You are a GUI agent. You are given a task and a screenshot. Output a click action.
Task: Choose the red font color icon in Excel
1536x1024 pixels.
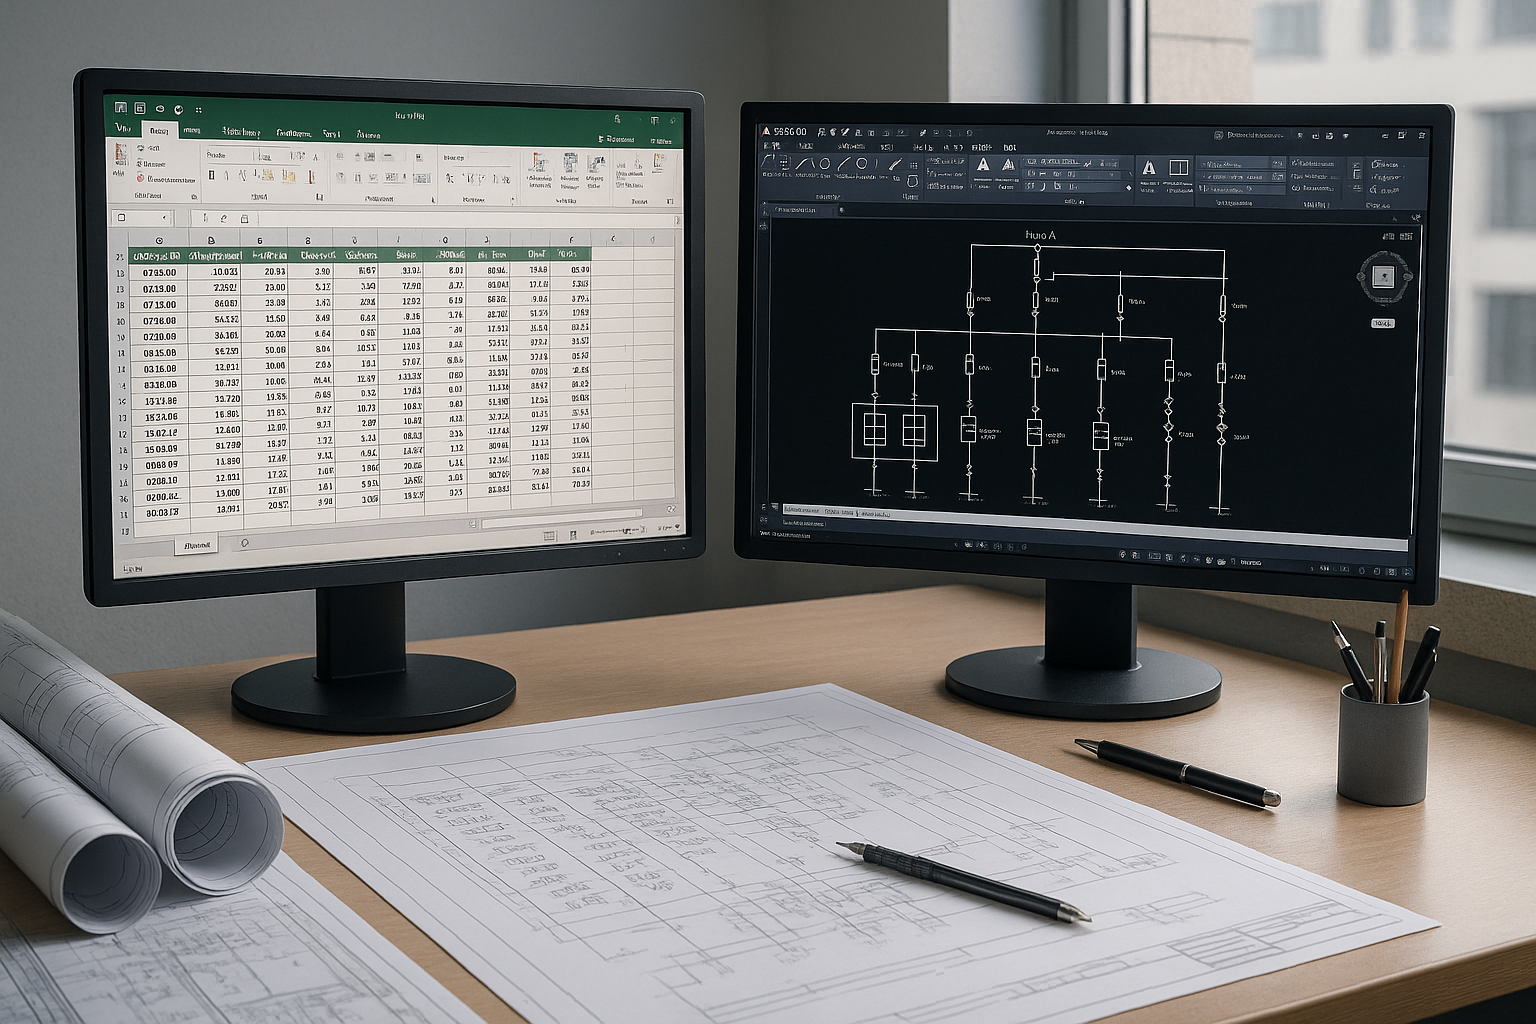(x=311, y=177)
